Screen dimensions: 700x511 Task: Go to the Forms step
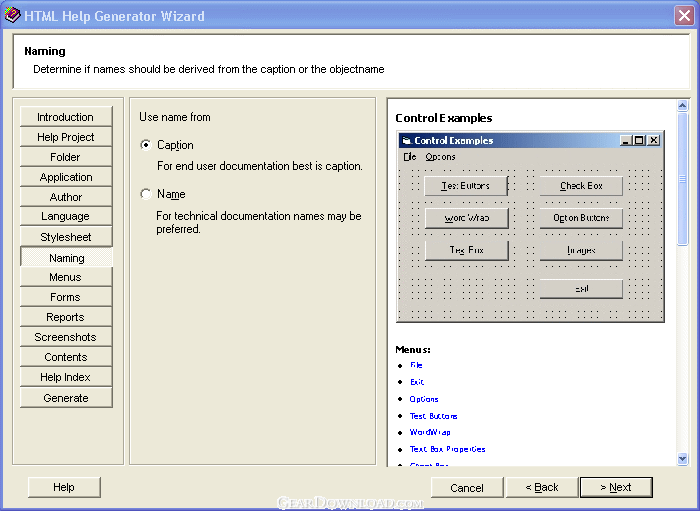click(66, 297)
